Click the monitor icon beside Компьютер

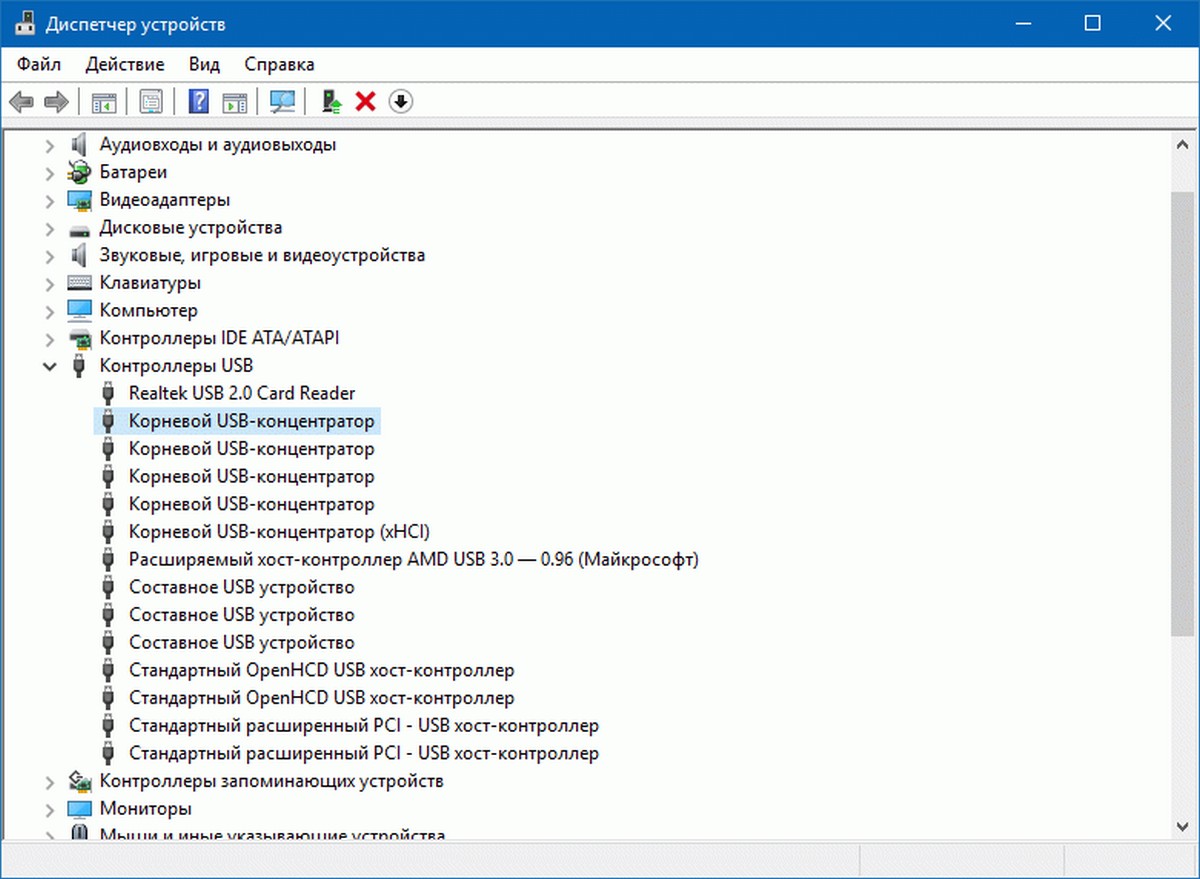tap(80, 310)
